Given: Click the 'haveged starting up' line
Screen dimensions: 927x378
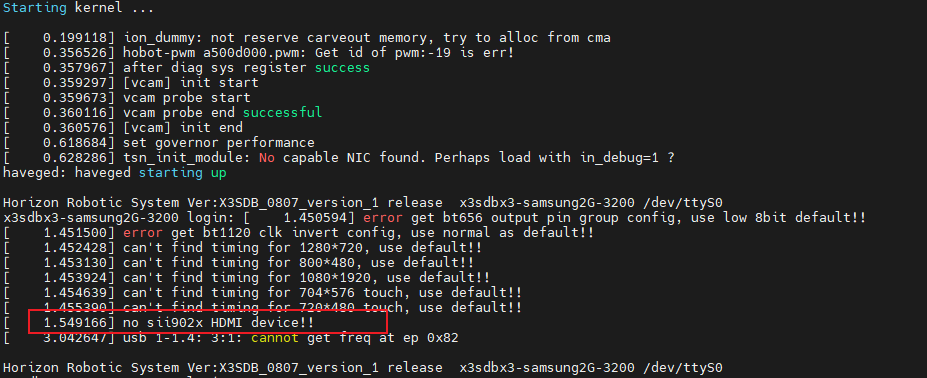Looking at the screenshot, I should pos(115,173).
